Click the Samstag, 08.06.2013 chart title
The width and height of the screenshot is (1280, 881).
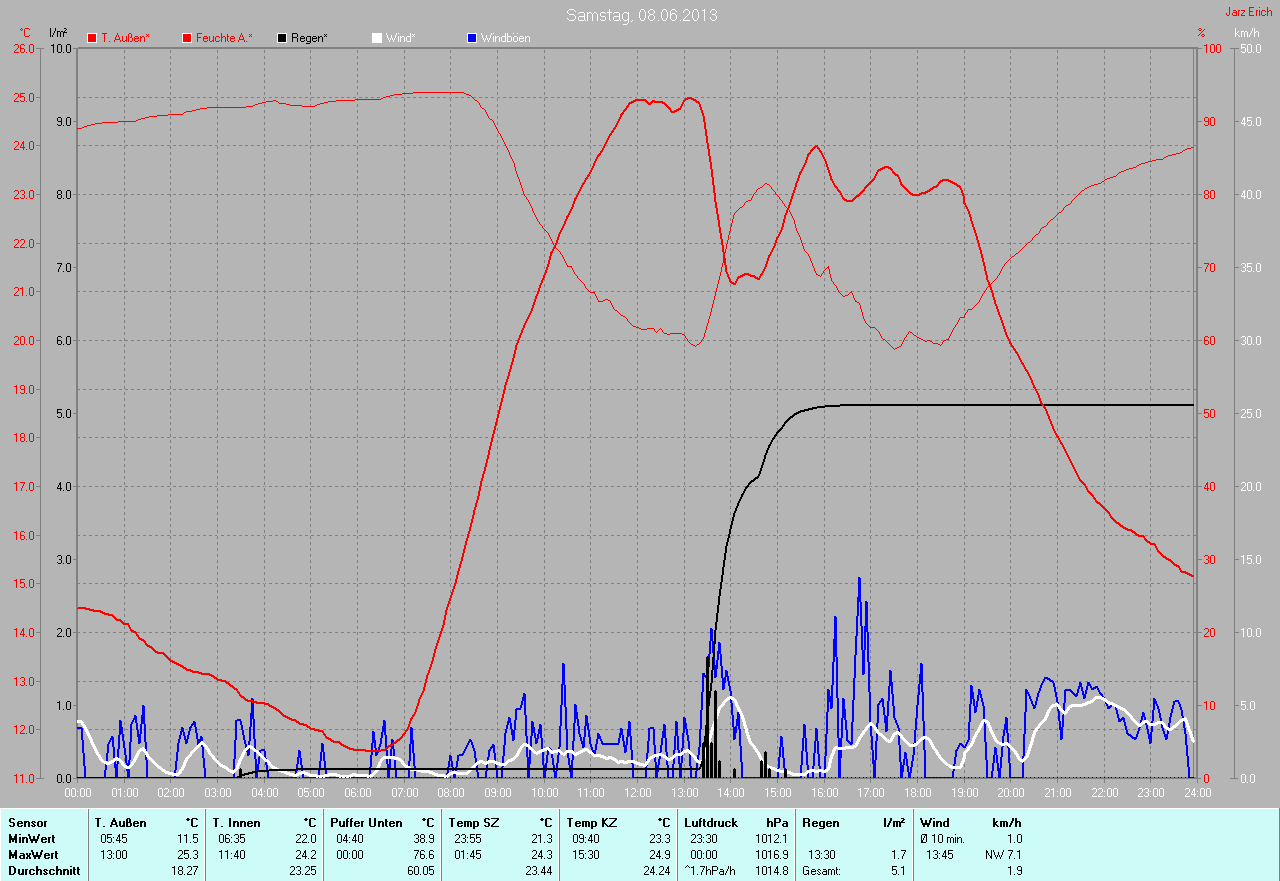click(641, 15)
